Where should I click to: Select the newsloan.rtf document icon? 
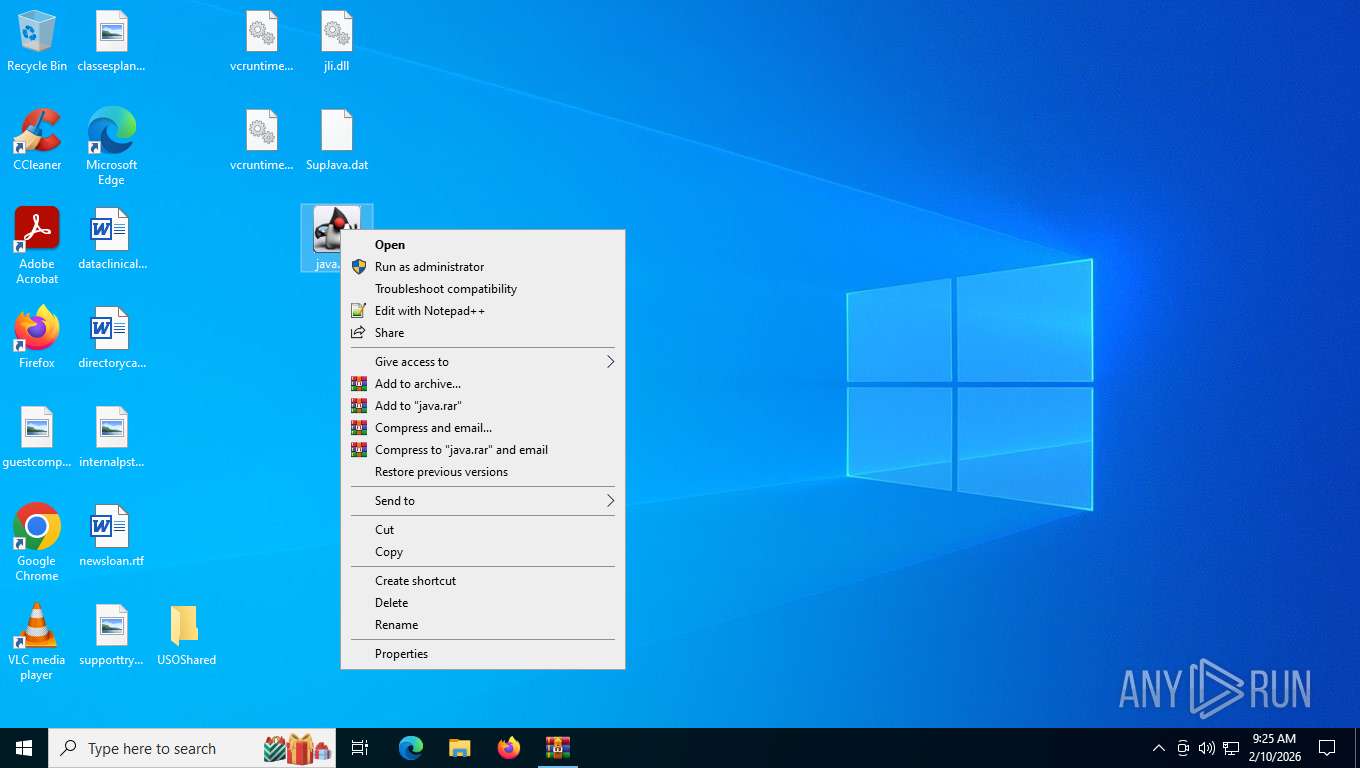[111, 537]
